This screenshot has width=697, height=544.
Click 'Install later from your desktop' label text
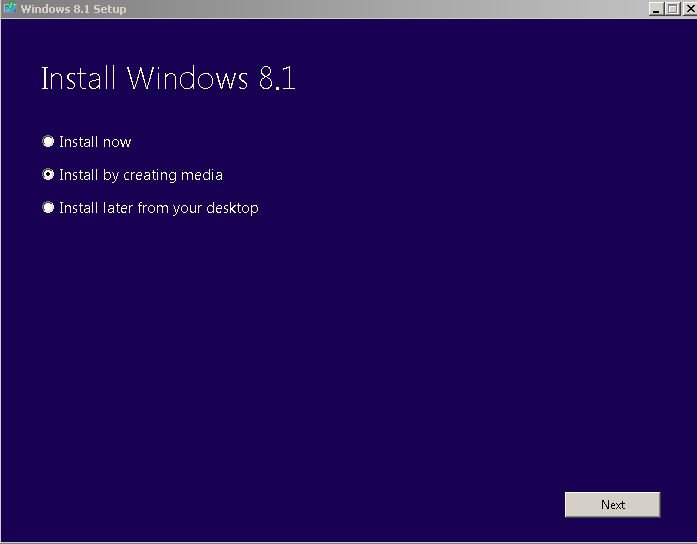tap(158, 208)
